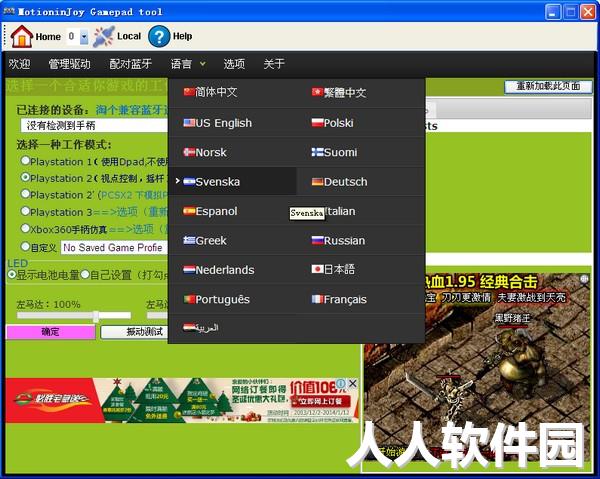
Task: Click the ad info icon on game ad
Action: click(584, 279)
